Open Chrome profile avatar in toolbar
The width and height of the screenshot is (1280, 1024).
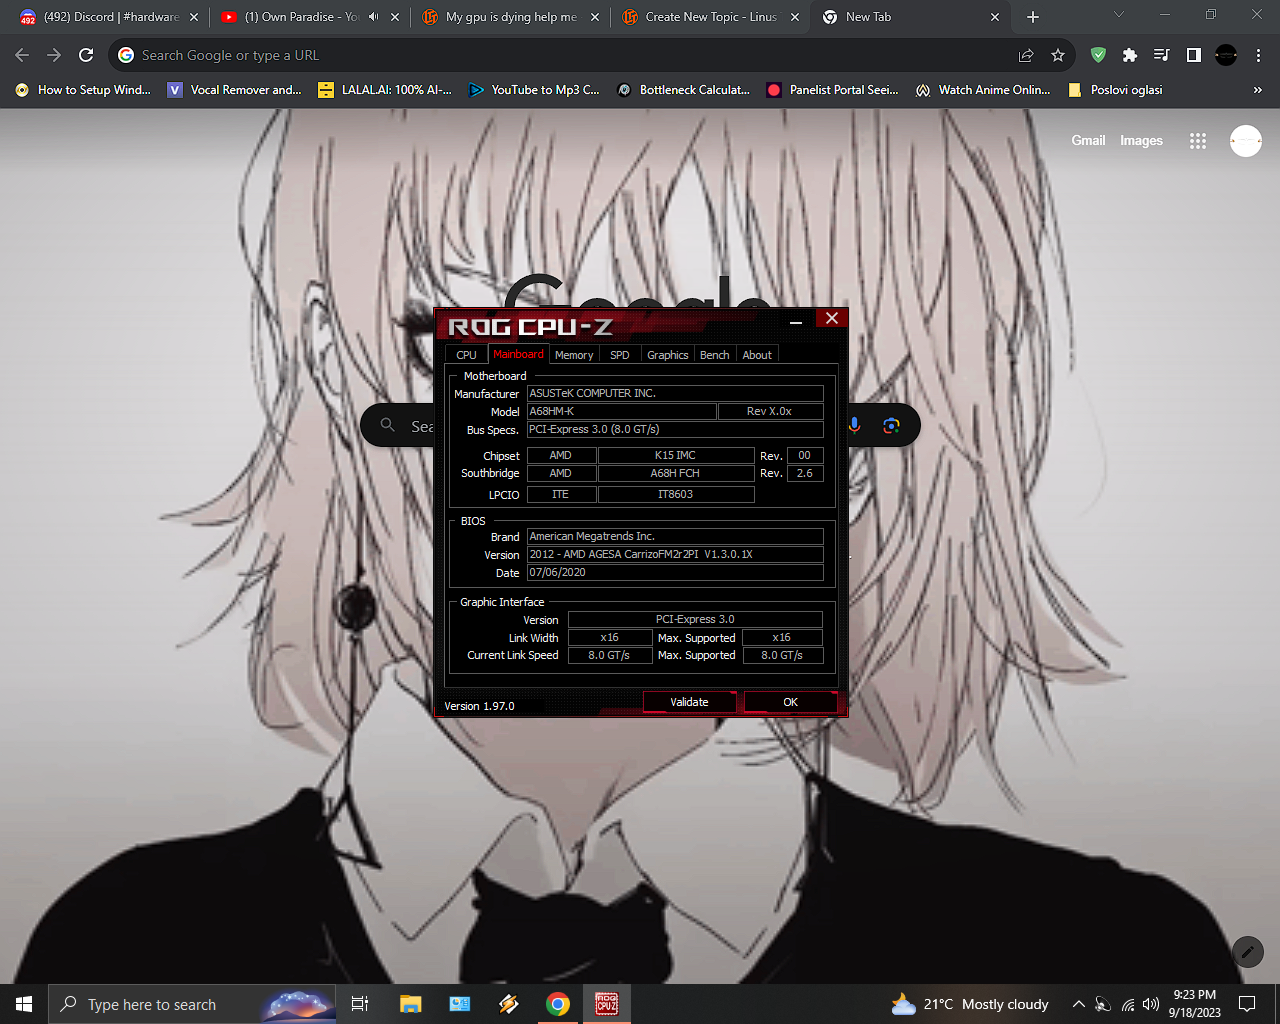pyautogui.click(x=1226, y=55)
